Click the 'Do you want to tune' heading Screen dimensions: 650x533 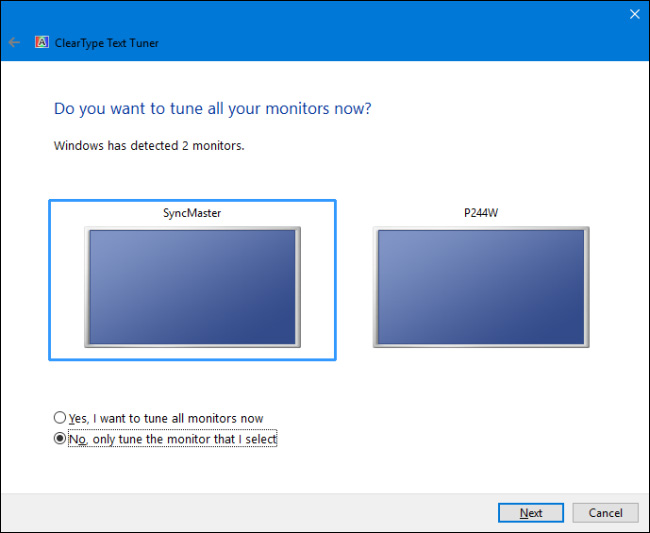[x=218, y=108]
